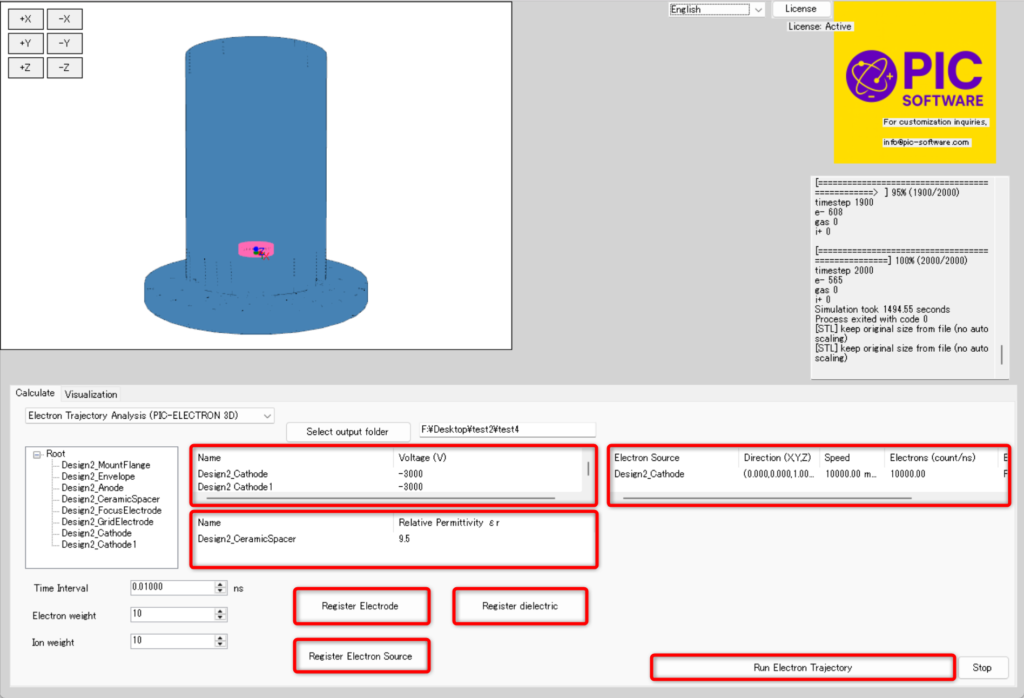Click the -X view orientation button
The image size is (1024, 698).
tap(64, 19)
